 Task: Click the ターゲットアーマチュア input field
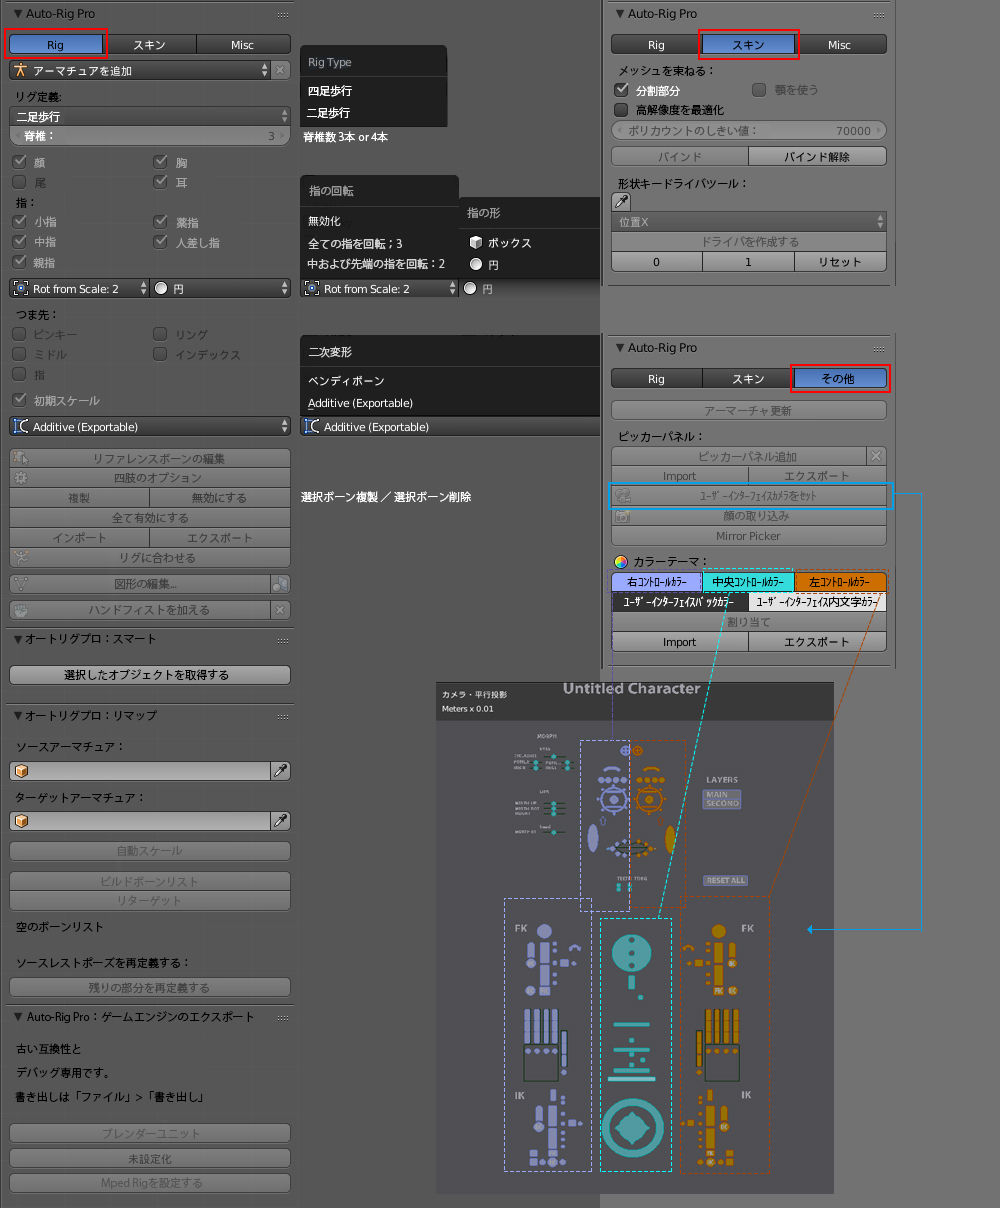pyautogui.click(x=140, y=821)
